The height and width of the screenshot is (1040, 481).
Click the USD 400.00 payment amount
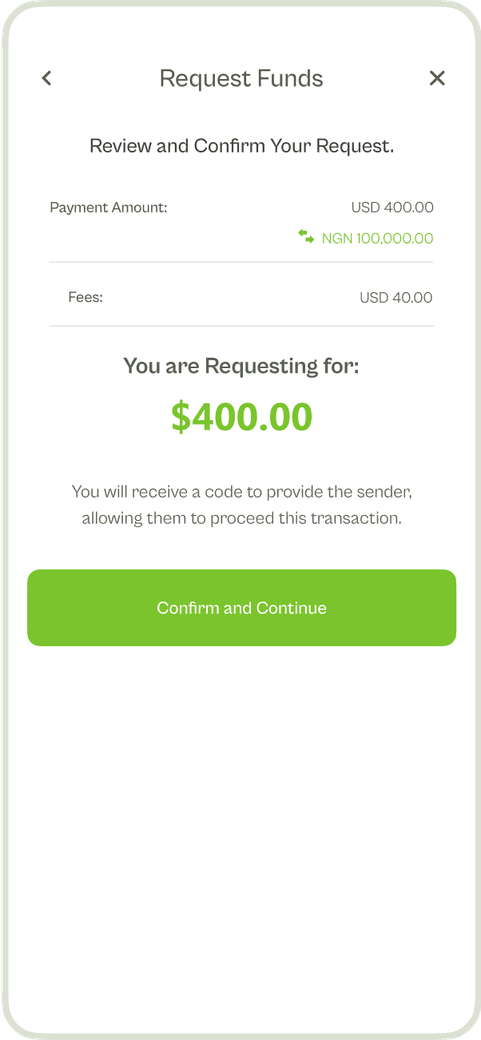[x=392, y=208]
